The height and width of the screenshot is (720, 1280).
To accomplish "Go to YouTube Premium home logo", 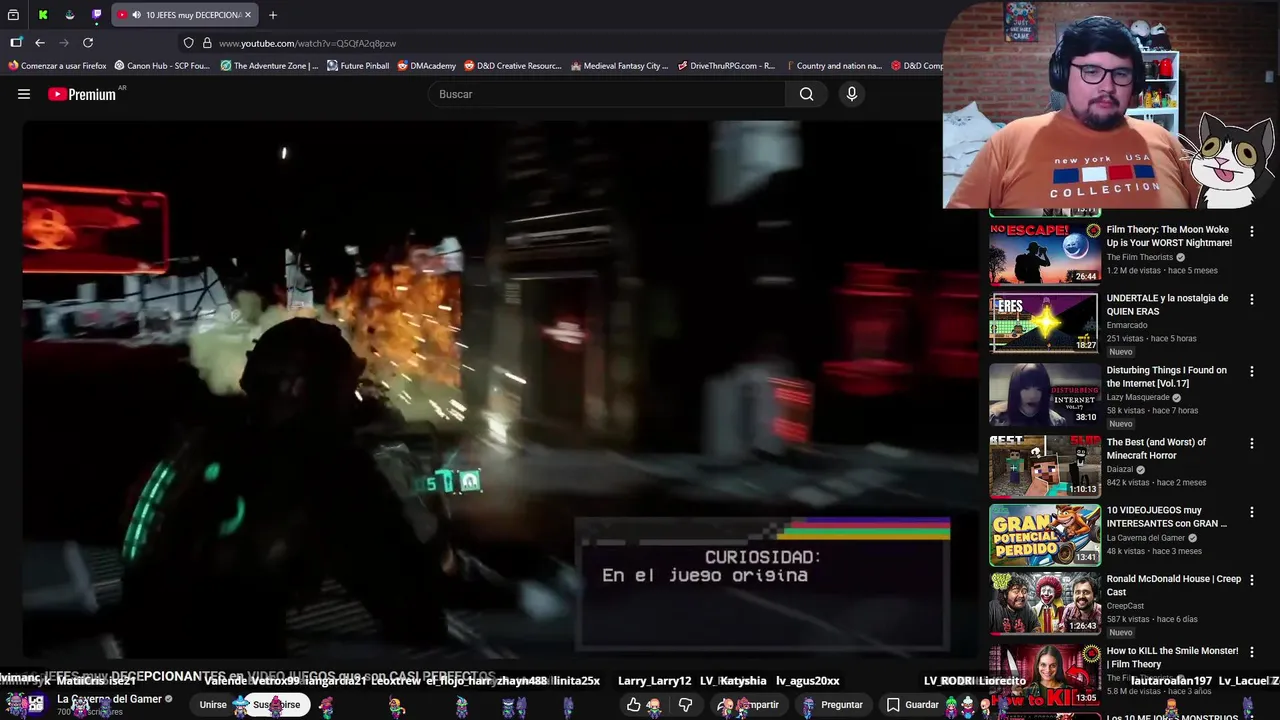I will click(x=82, y=94).
